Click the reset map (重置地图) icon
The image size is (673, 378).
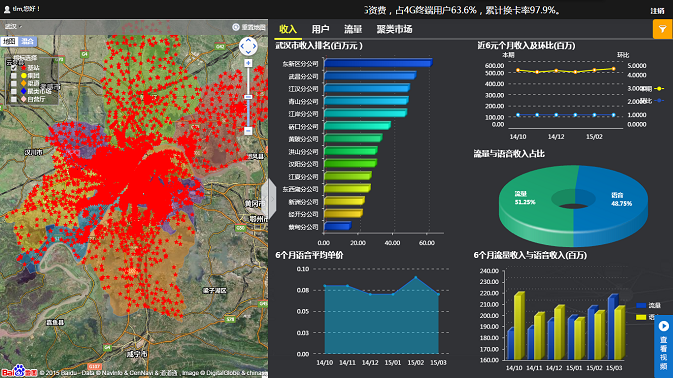click(x=236, y=27)
